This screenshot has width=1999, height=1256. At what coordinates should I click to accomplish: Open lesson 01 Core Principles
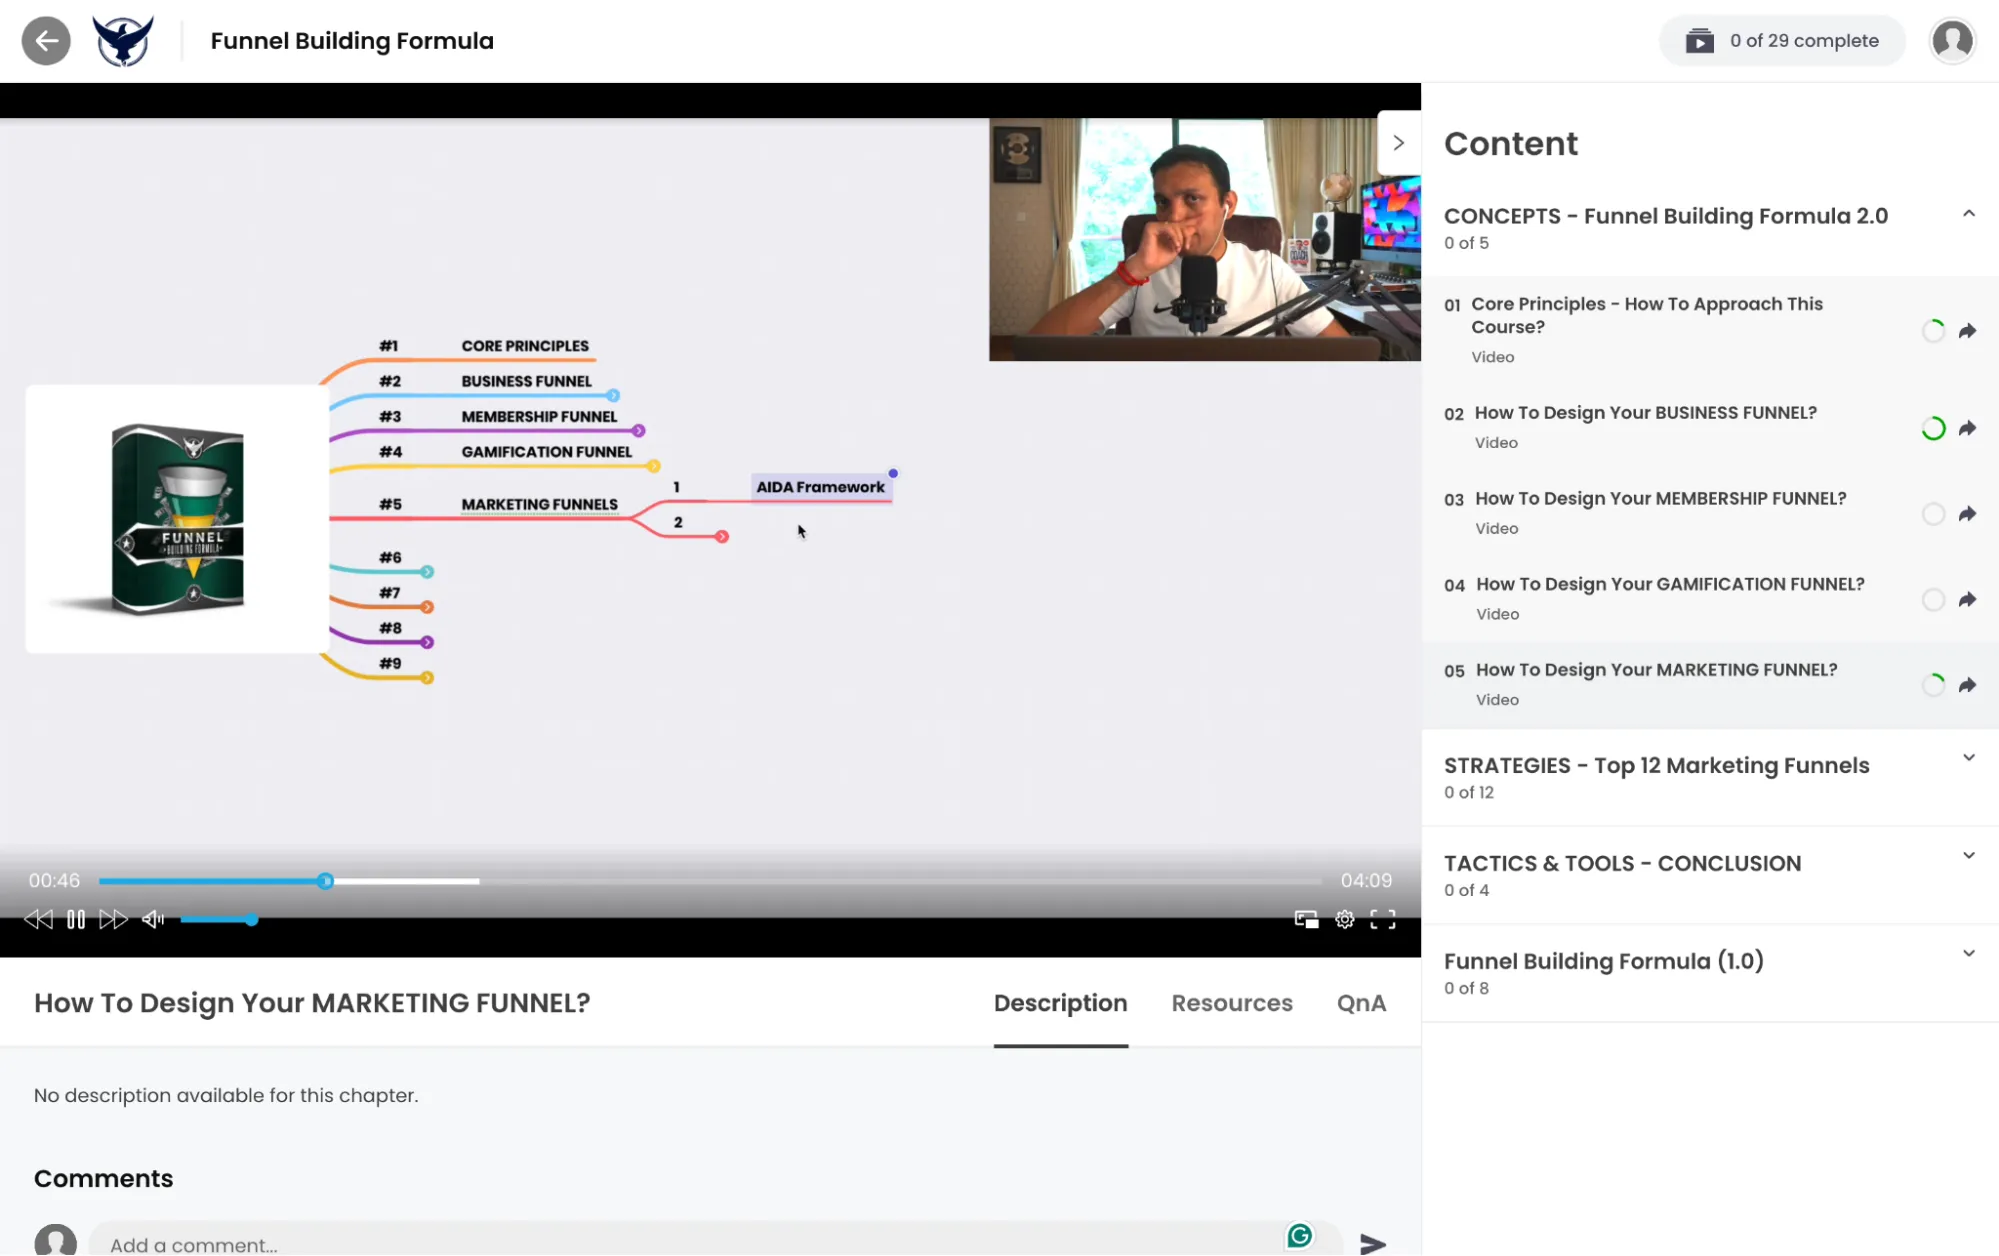pos(1646,315)
